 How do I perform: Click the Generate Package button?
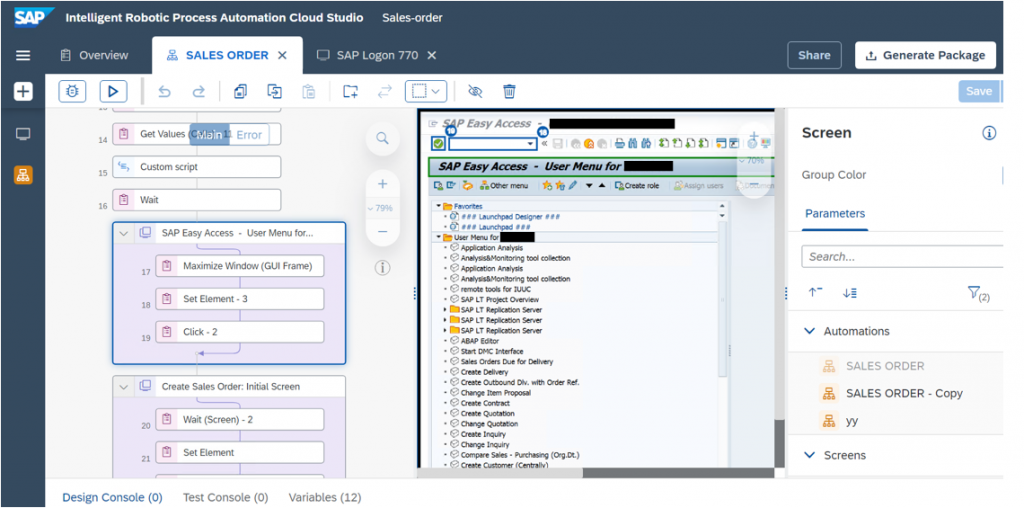pyautogui.click(x=925, y=56)
